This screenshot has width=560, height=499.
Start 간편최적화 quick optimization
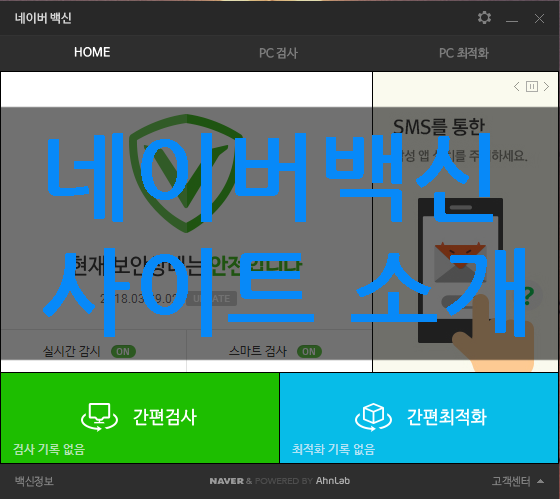click(x=419, y=418)
